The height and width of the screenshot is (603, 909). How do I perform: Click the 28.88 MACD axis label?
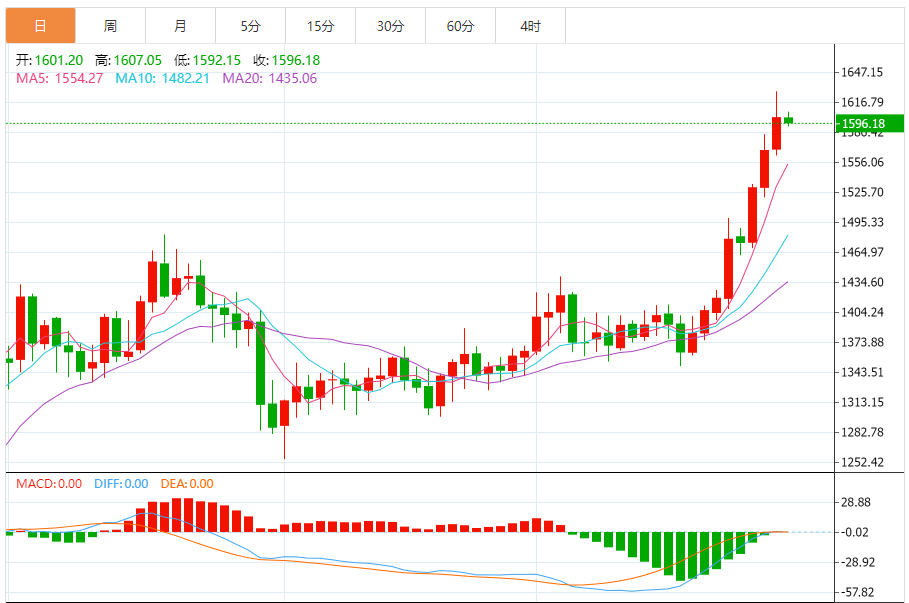tap(856, 502)
